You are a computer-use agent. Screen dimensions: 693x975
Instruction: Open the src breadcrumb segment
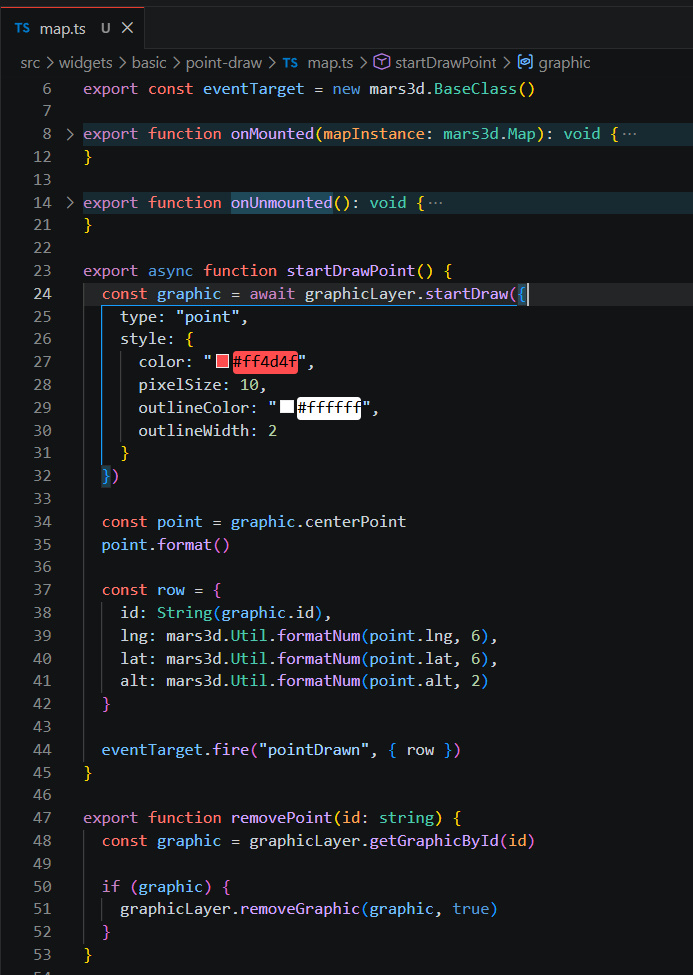coord(30,63)
